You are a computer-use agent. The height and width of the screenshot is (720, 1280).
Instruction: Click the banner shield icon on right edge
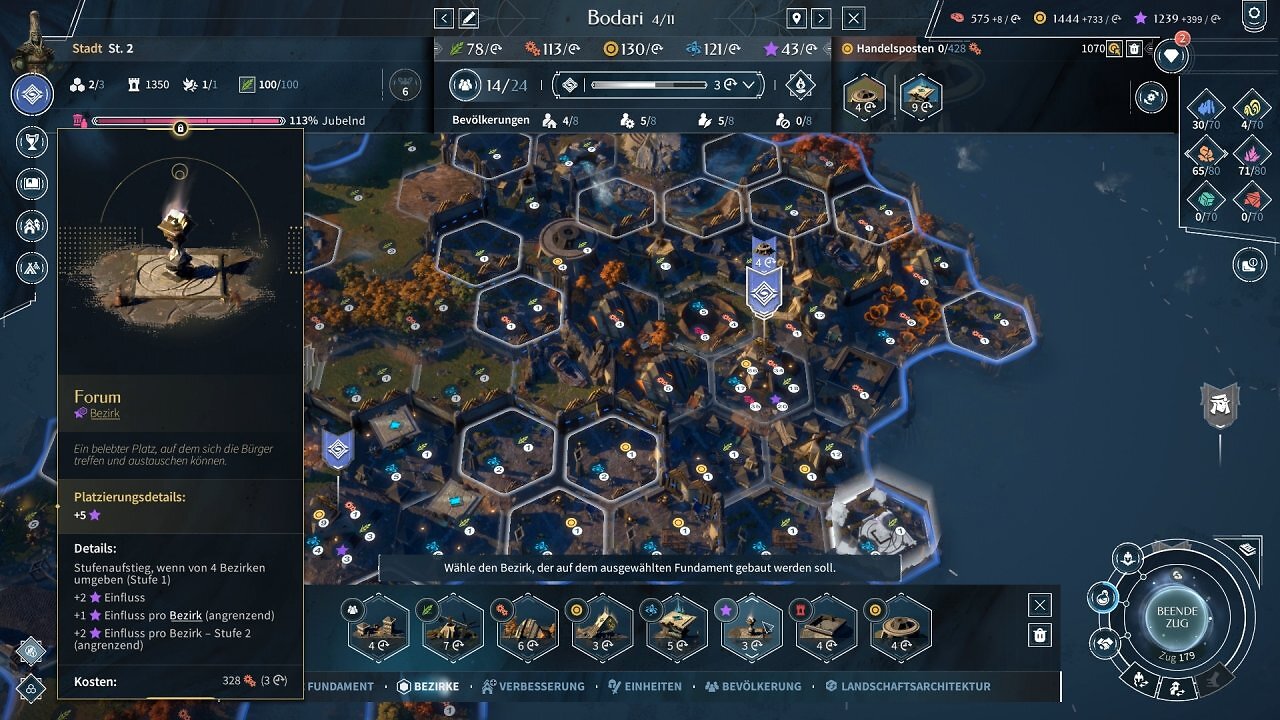(x=1220, y=405)
